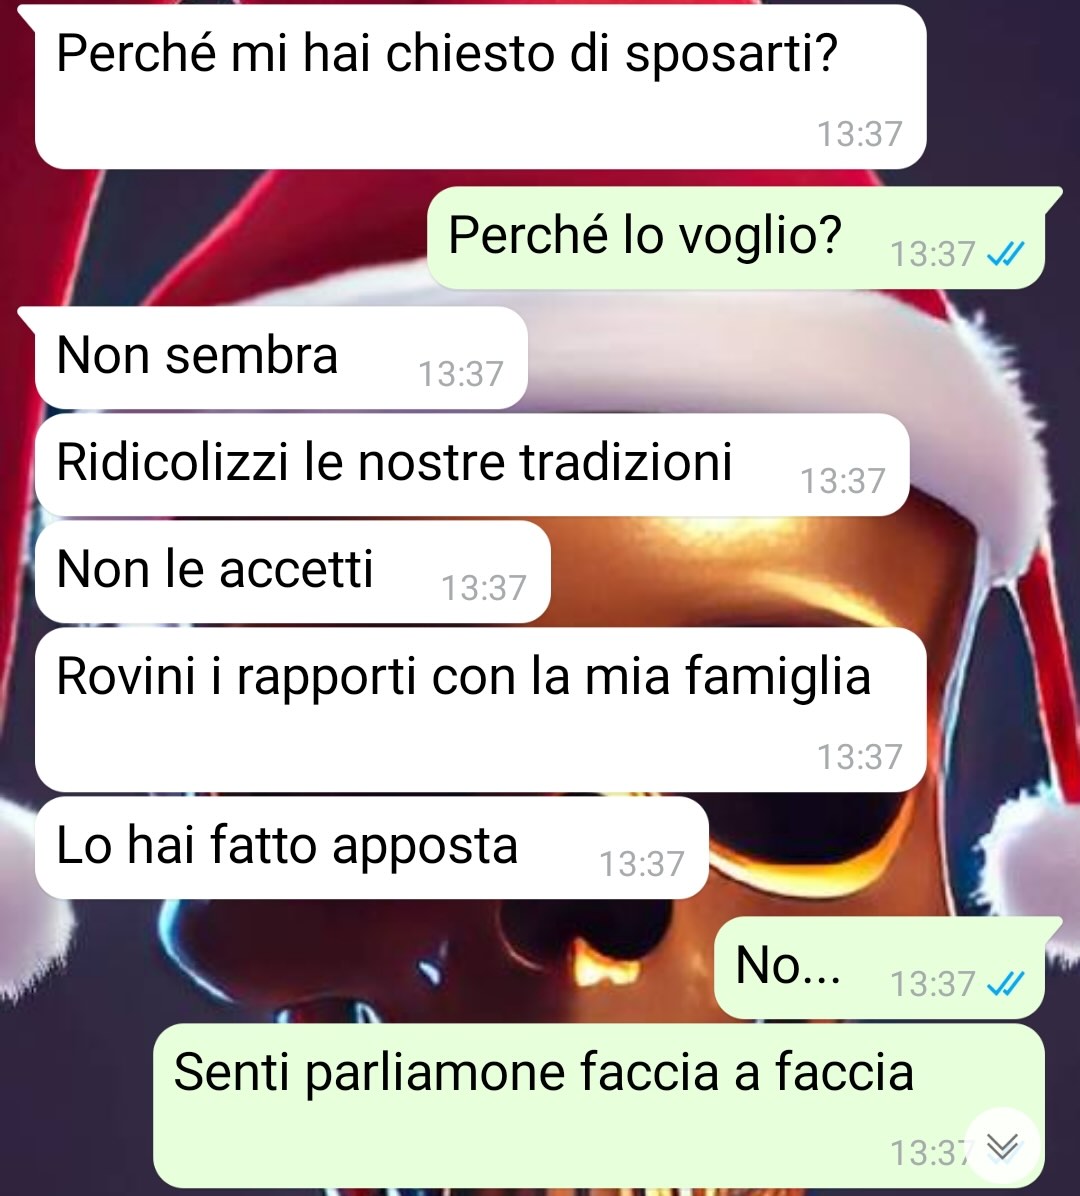This screenshot has width=1080, height=1196.
Task: Tap timestamp on "Non le accetti"
Action: point(484,588)
